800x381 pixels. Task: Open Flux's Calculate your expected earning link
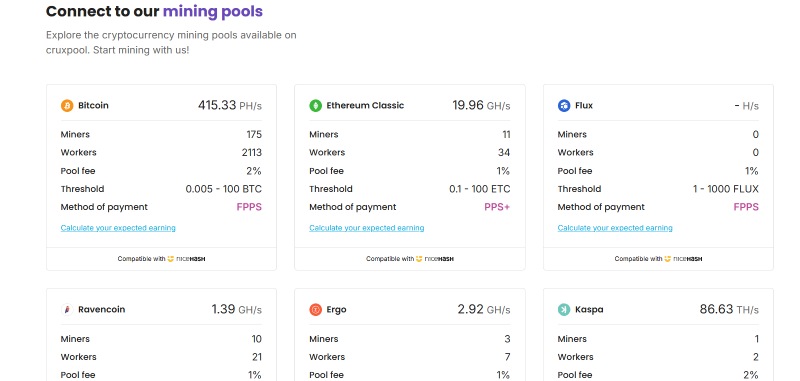615,228
